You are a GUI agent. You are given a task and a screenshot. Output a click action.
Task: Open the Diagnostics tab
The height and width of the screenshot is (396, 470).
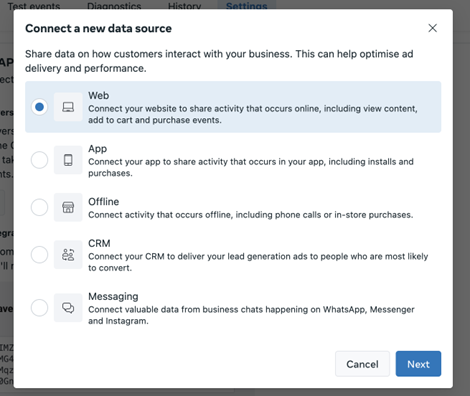pyautogui.click(x=114, y=5)
